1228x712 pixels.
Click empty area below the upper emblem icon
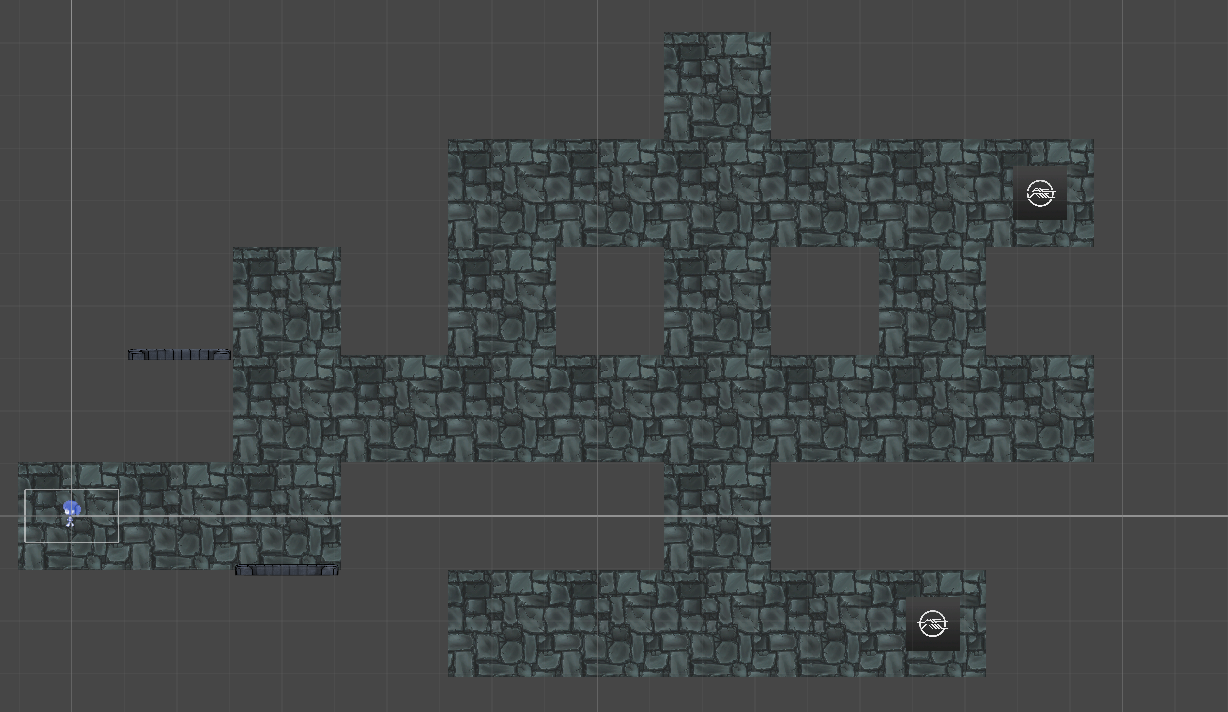click(x=1040, y=300)
